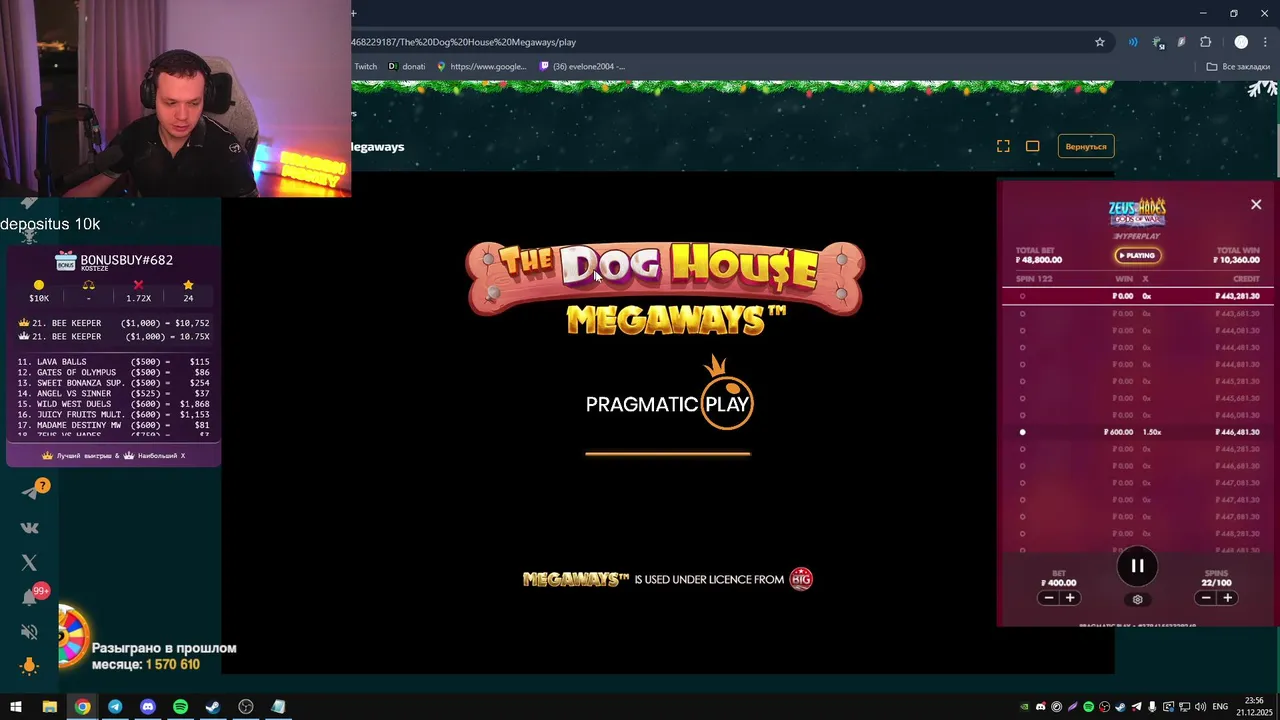Click the Juicy Fruits Mult. row

tap(113, 415)
